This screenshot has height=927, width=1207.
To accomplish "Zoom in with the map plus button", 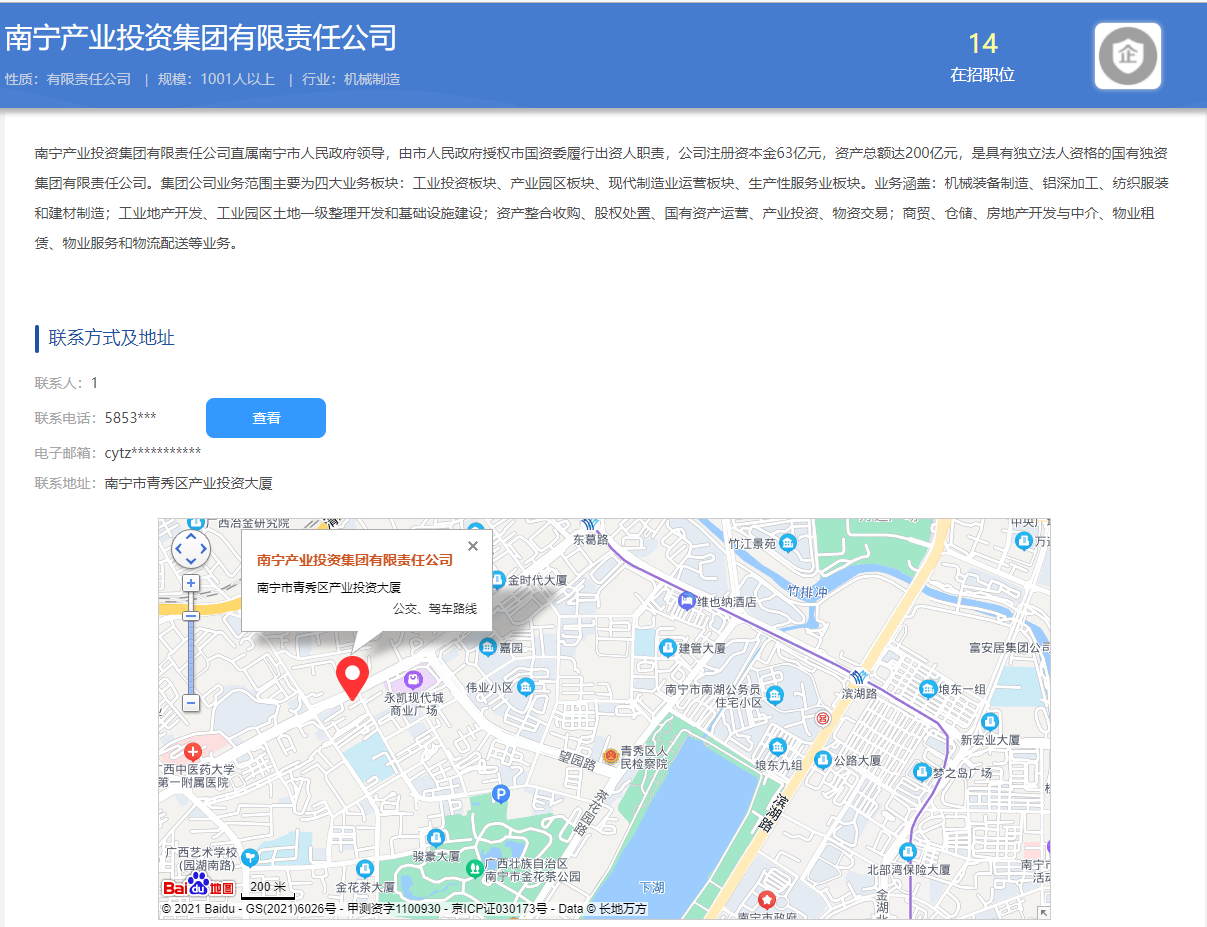I will (191, 583).
